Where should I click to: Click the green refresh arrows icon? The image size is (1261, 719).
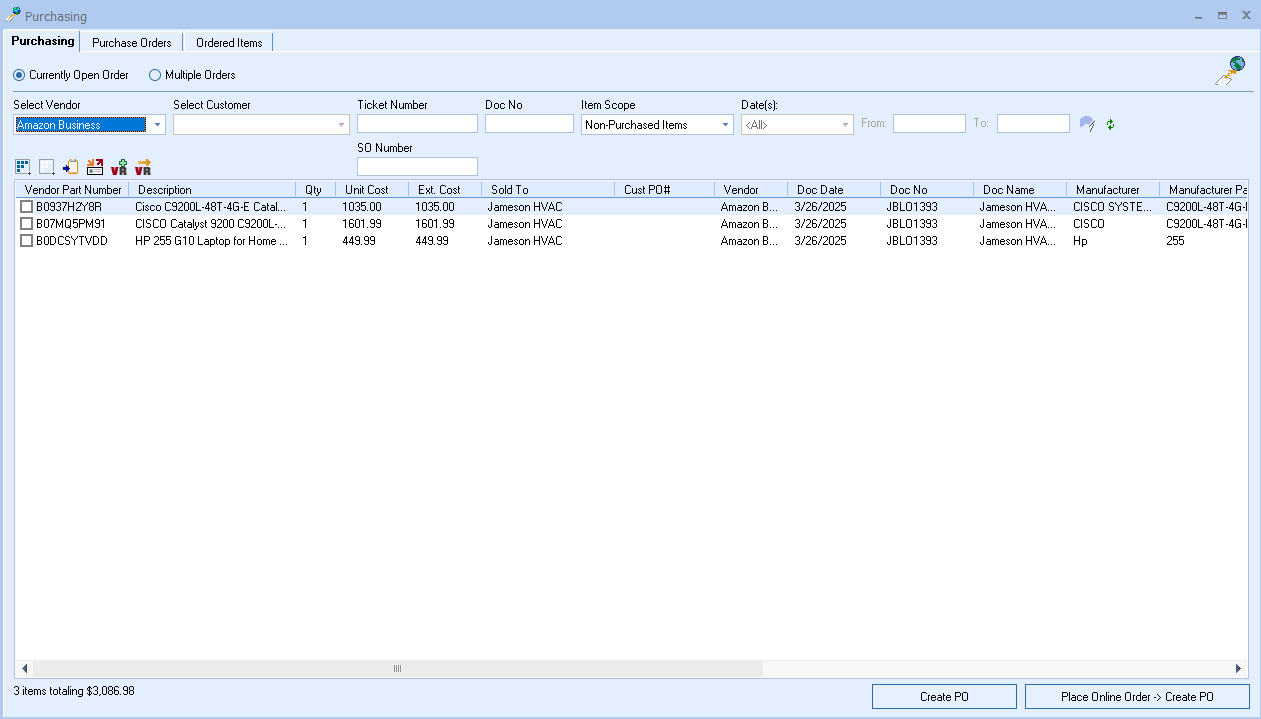tap(1110, 124)
